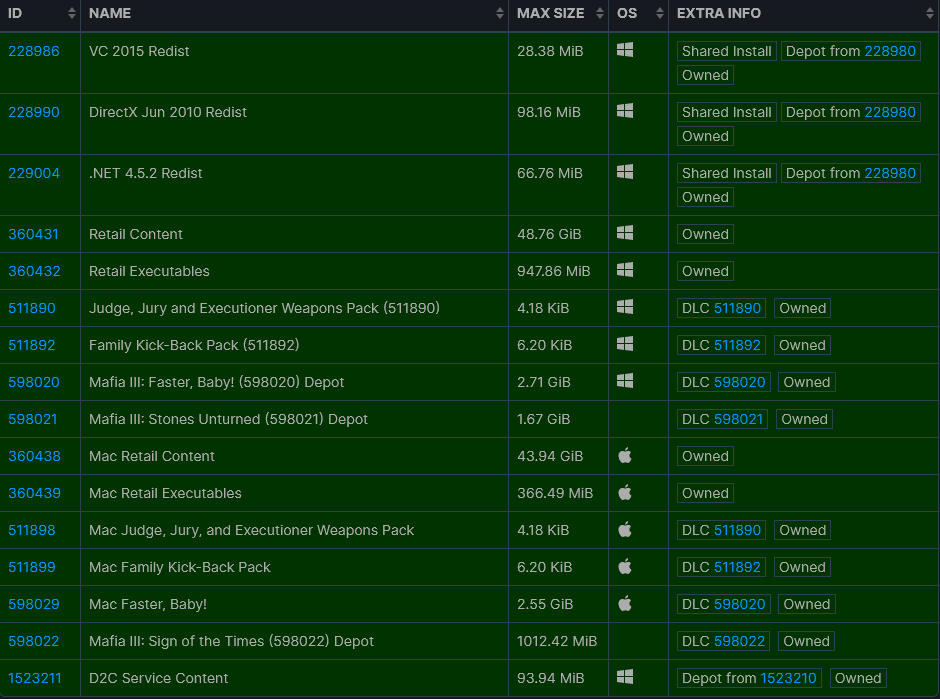Open DLC 598020 link in Mafia III: Faster, Baby! row
Screen dimensions: 940x699
[740, 382]
